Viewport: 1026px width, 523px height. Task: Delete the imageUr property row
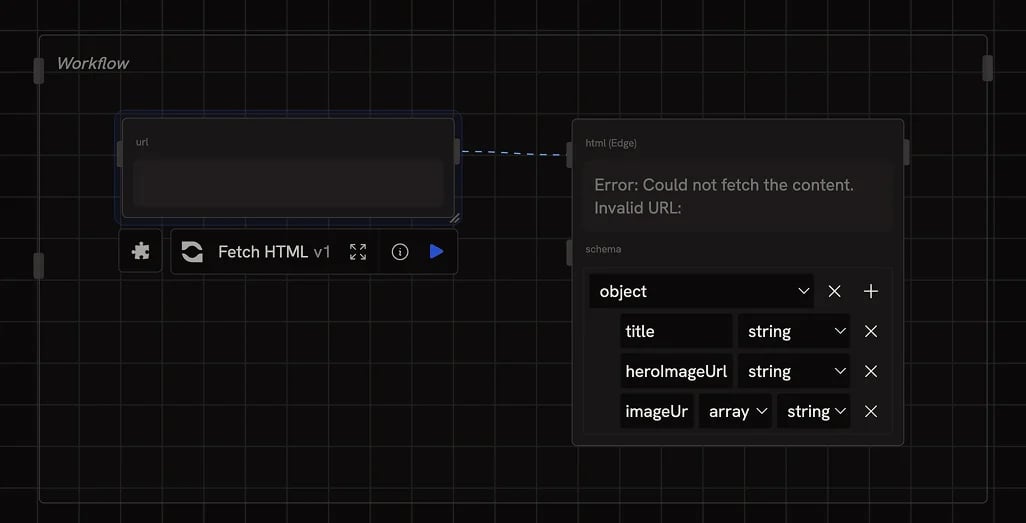point(870,411)
